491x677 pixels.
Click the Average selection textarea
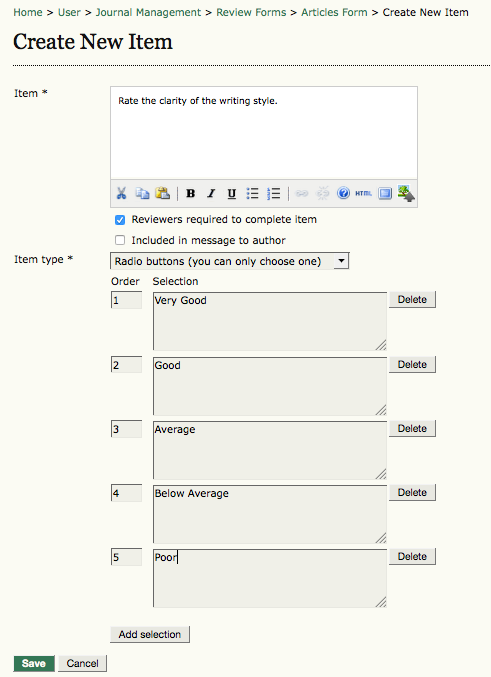tap(270, 450)
